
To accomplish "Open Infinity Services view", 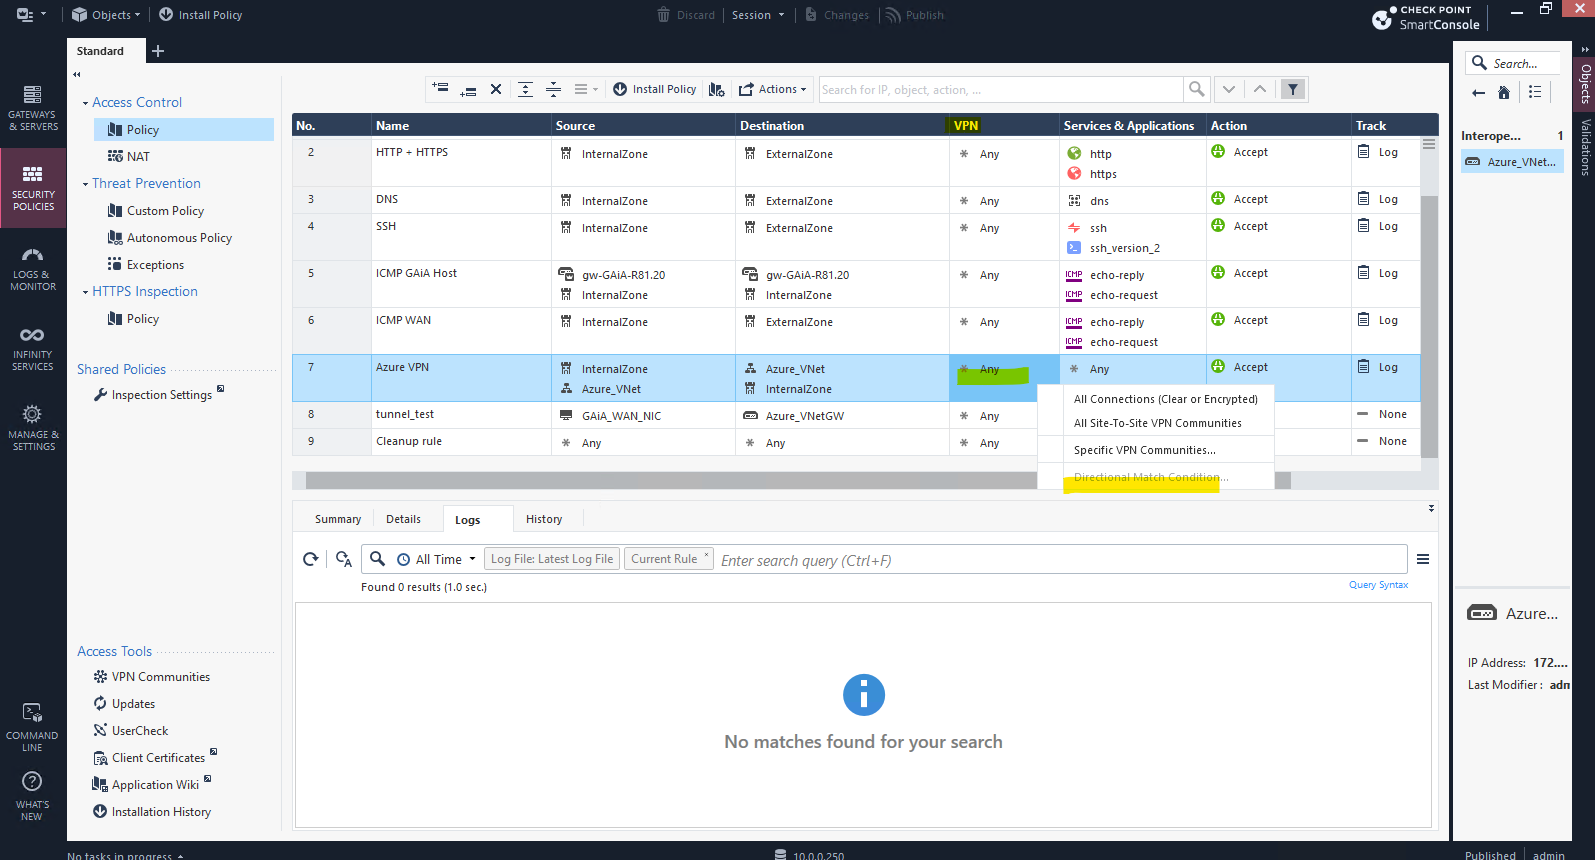I will tap(33, 348).
